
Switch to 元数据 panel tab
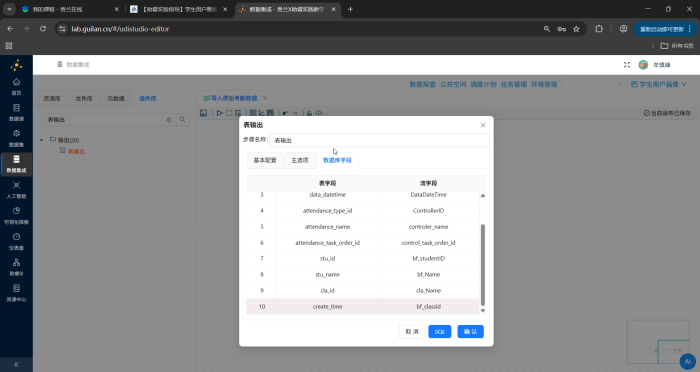point(116,98)
